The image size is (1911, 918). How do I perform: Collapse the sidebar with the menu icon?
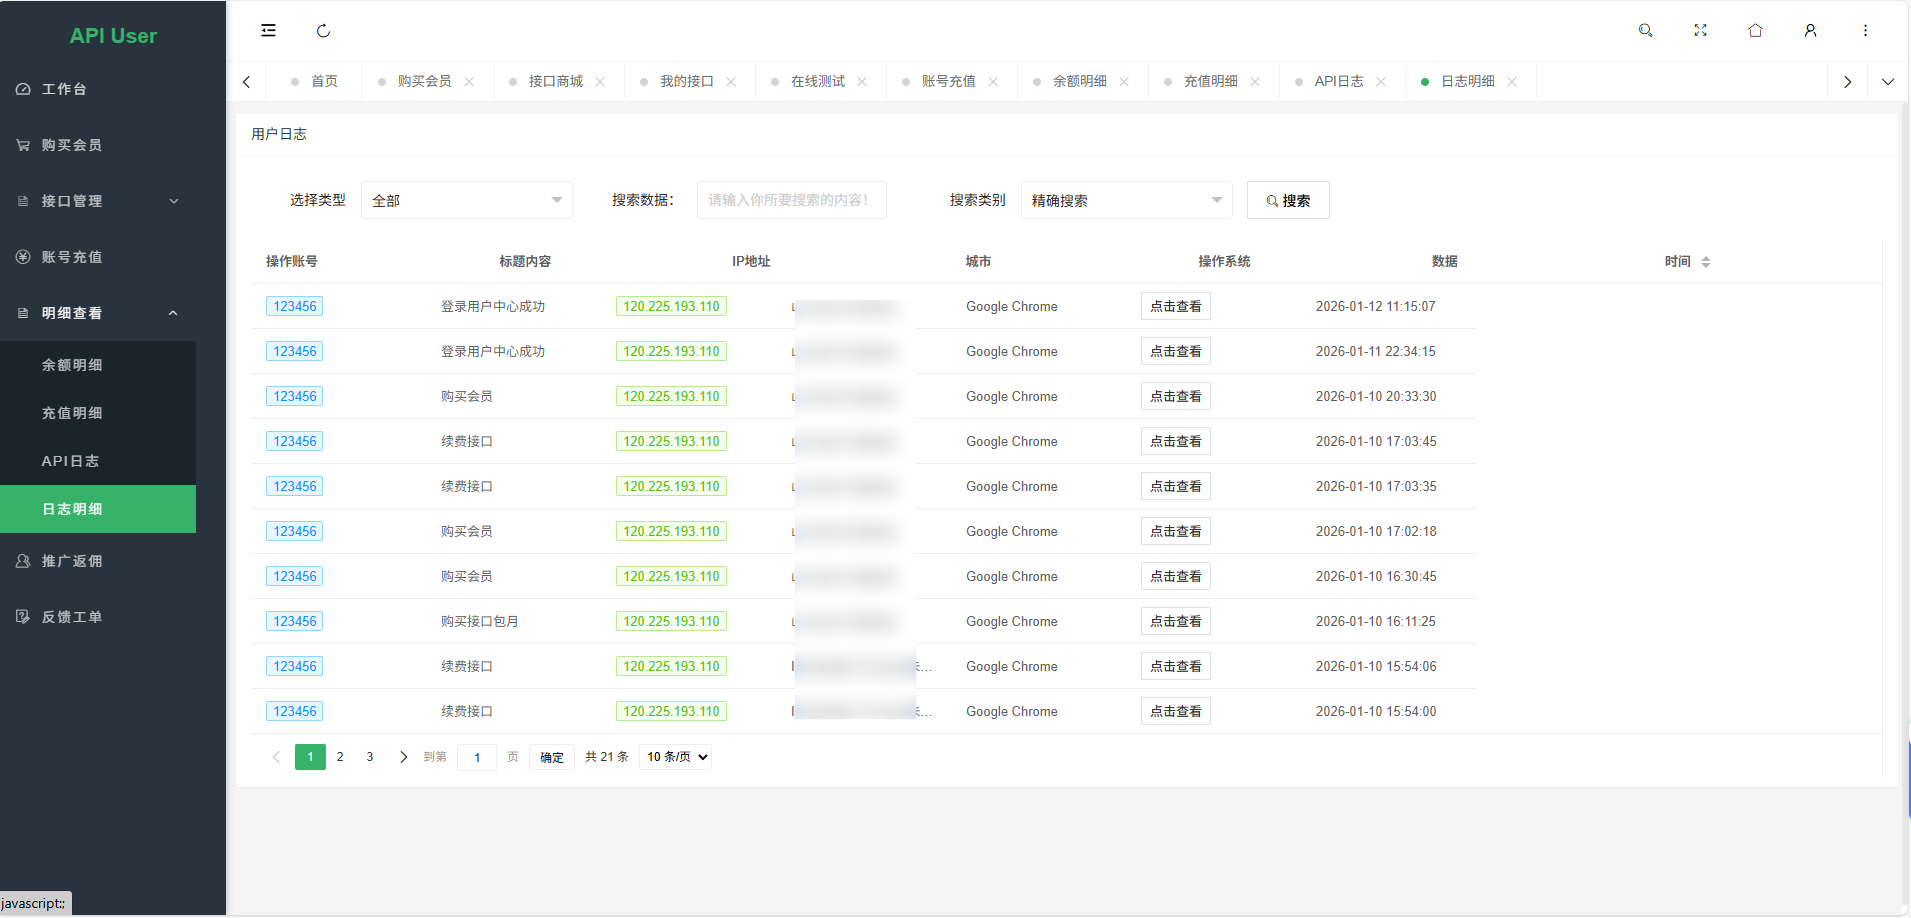coord(268,30)
